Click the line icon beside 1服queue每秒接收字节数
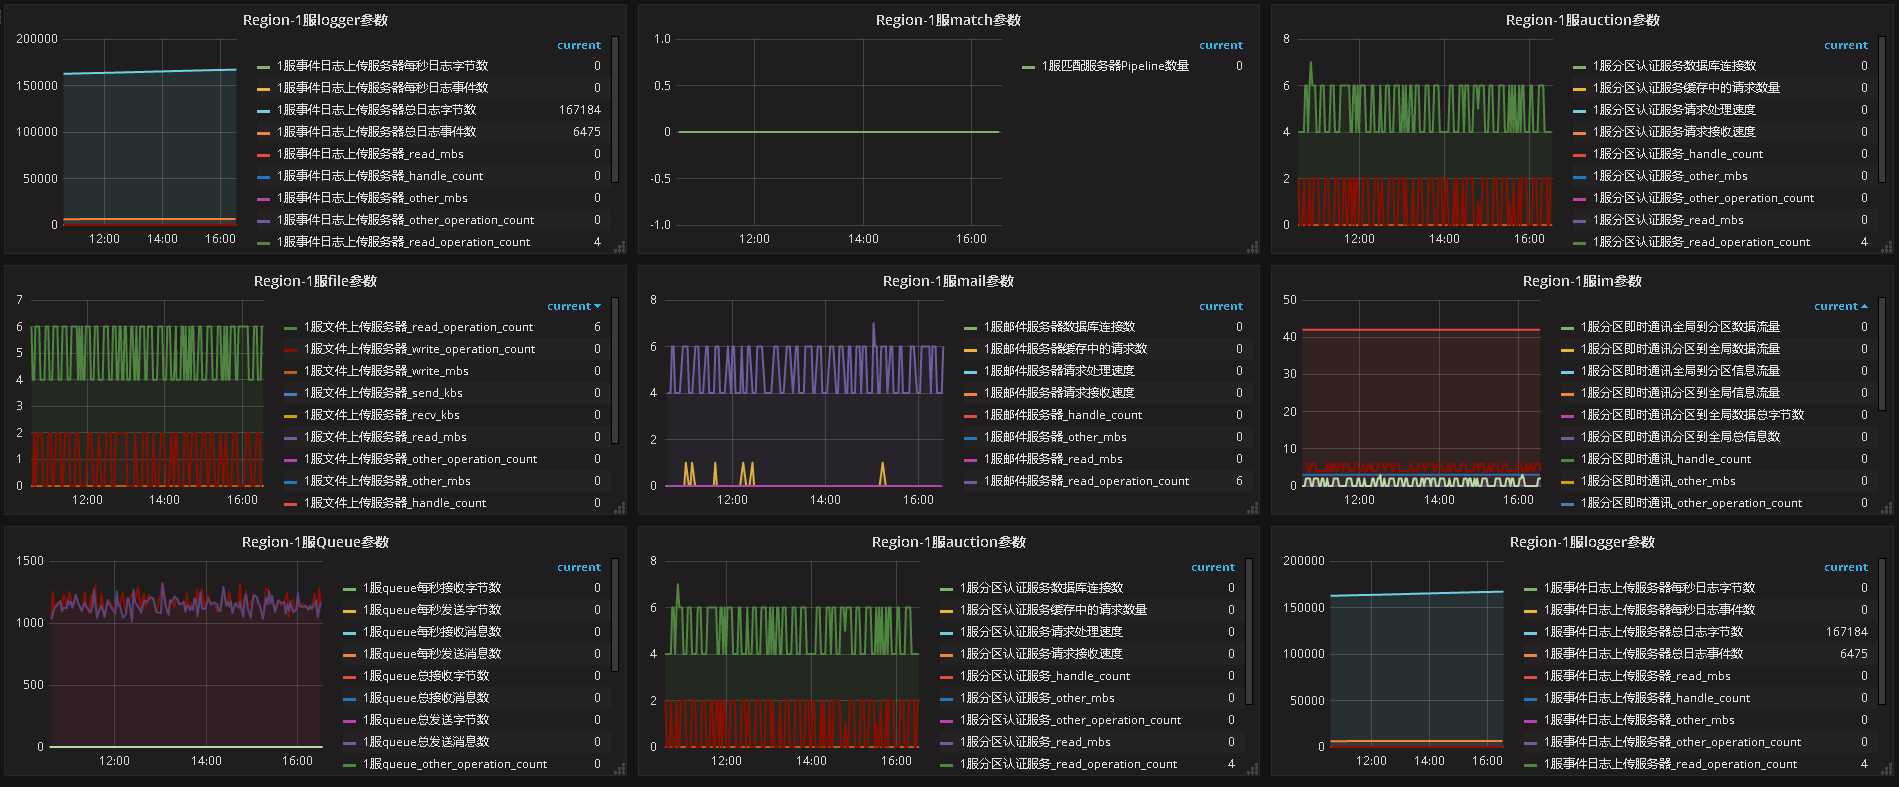Viewport: 1899px width, 787px height. (x=349, y=589)
